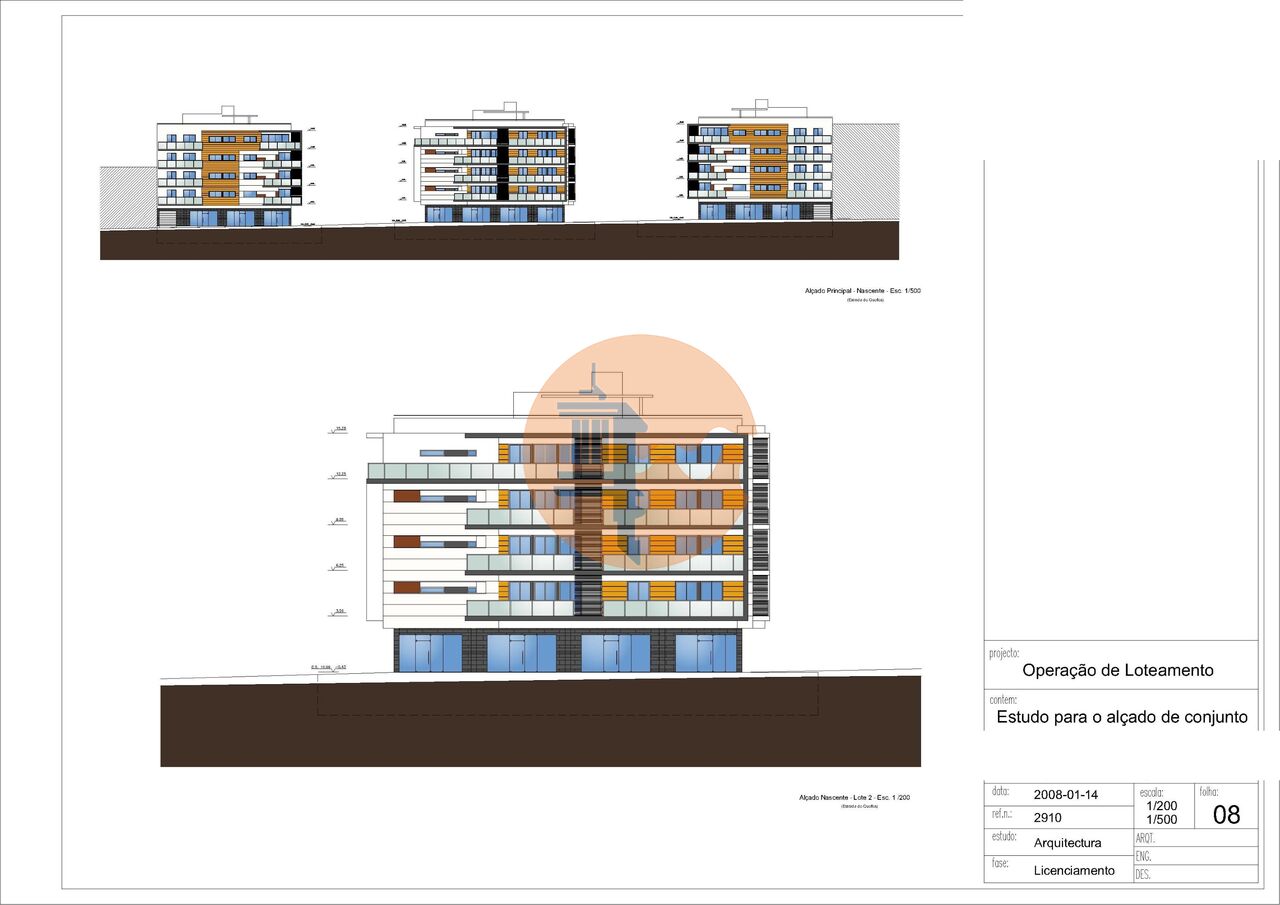Click the hatched area beside the right building

click(x=865, y=170)
